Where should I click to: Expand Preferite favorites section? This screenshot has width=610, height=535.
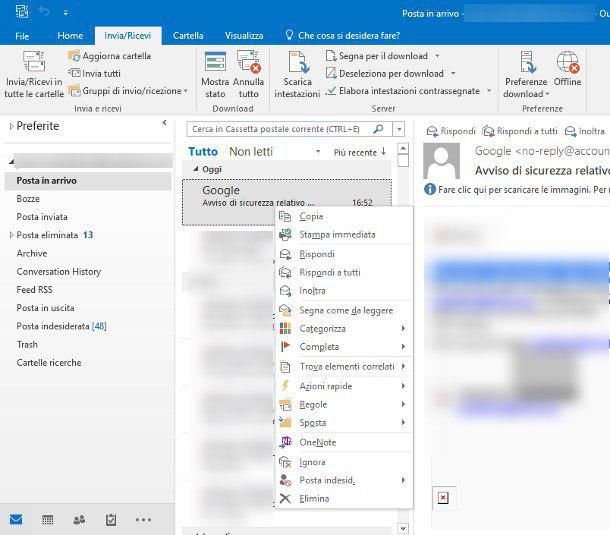tap(11, 126)
